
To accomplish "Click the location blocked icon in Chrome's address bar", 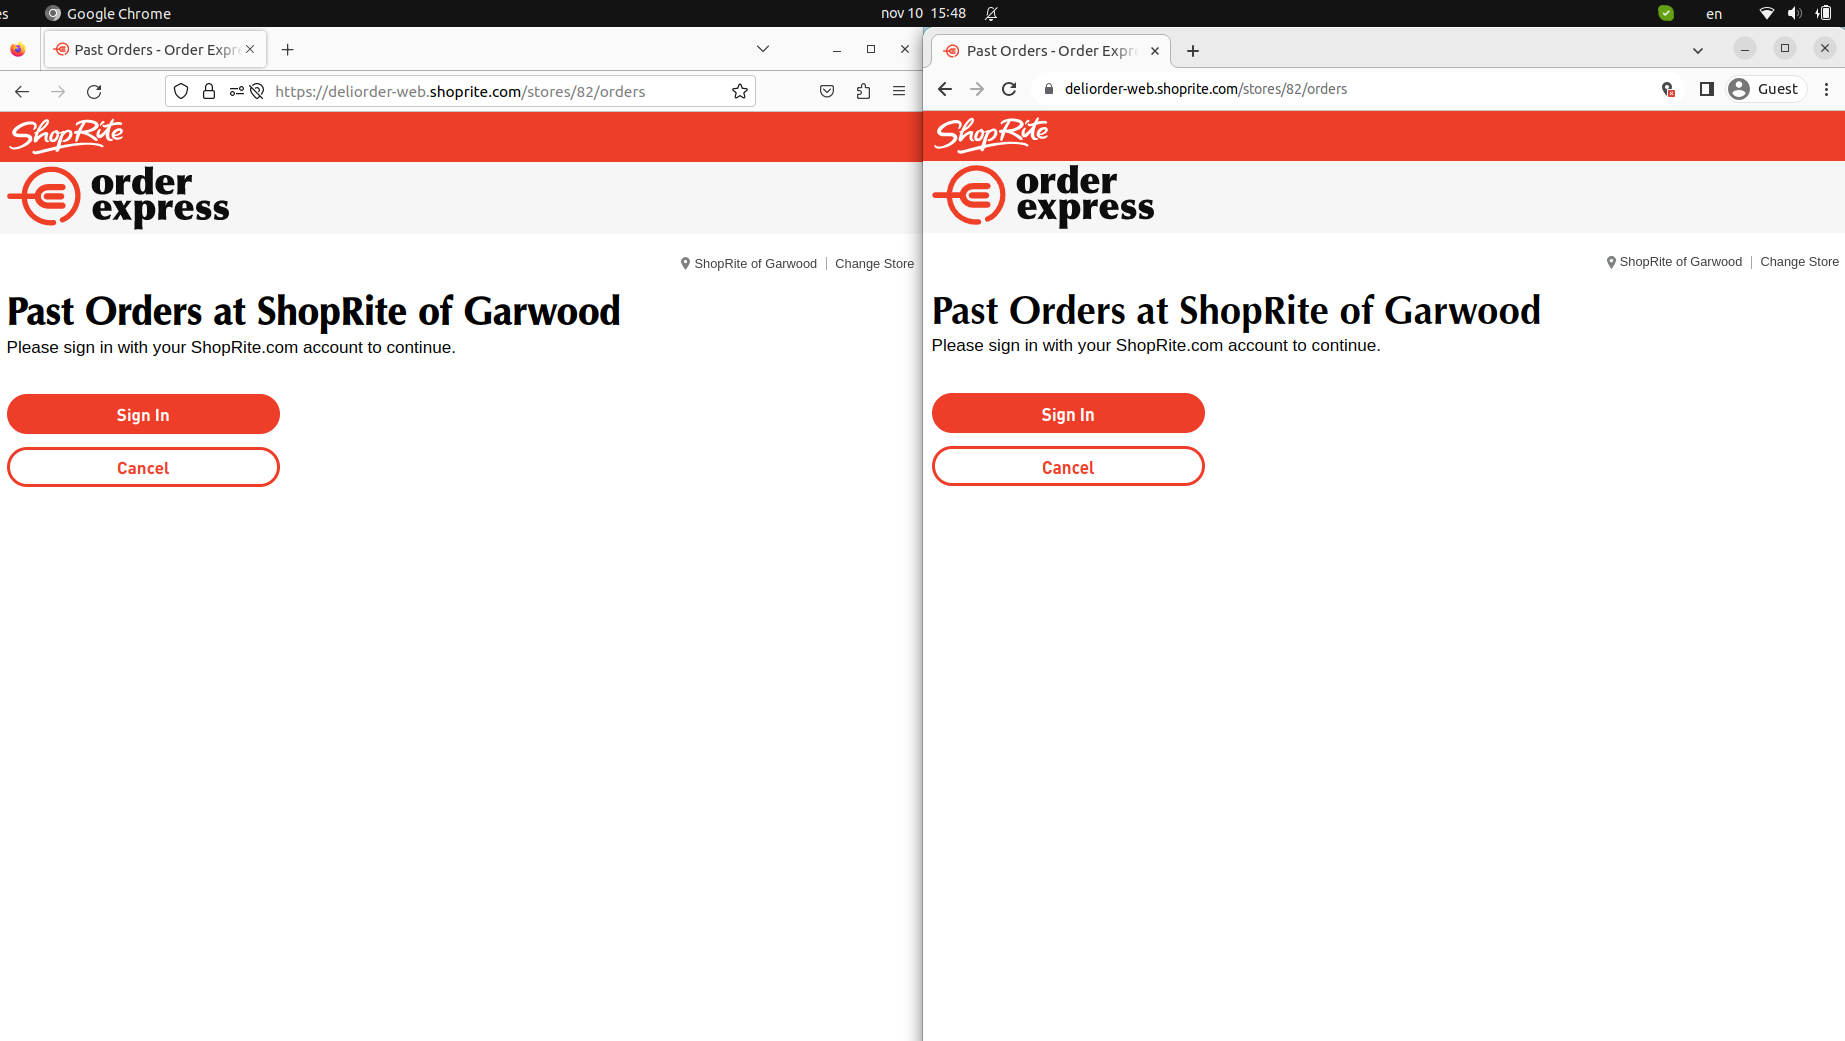I will click(1668, 89).
